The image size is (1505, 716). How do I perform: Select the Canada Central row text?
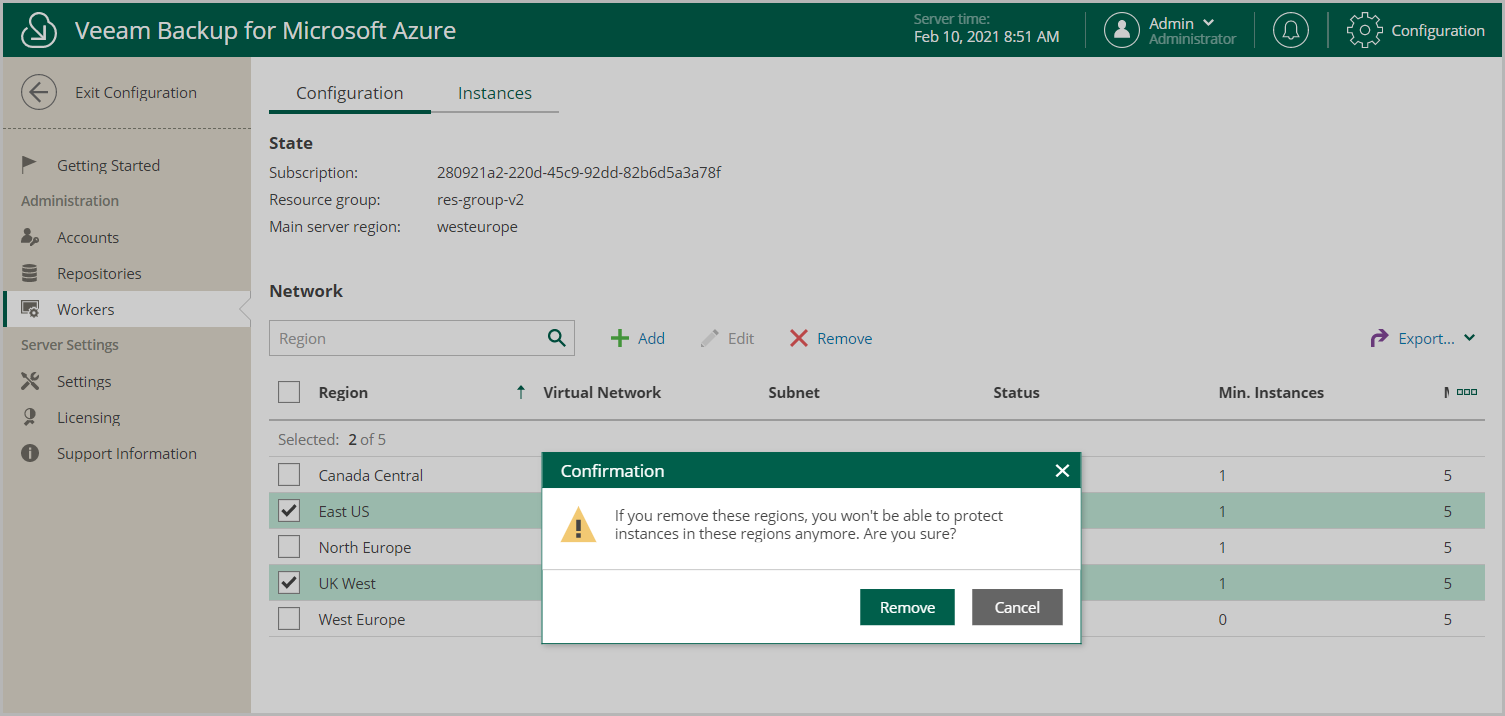point(371,475)
